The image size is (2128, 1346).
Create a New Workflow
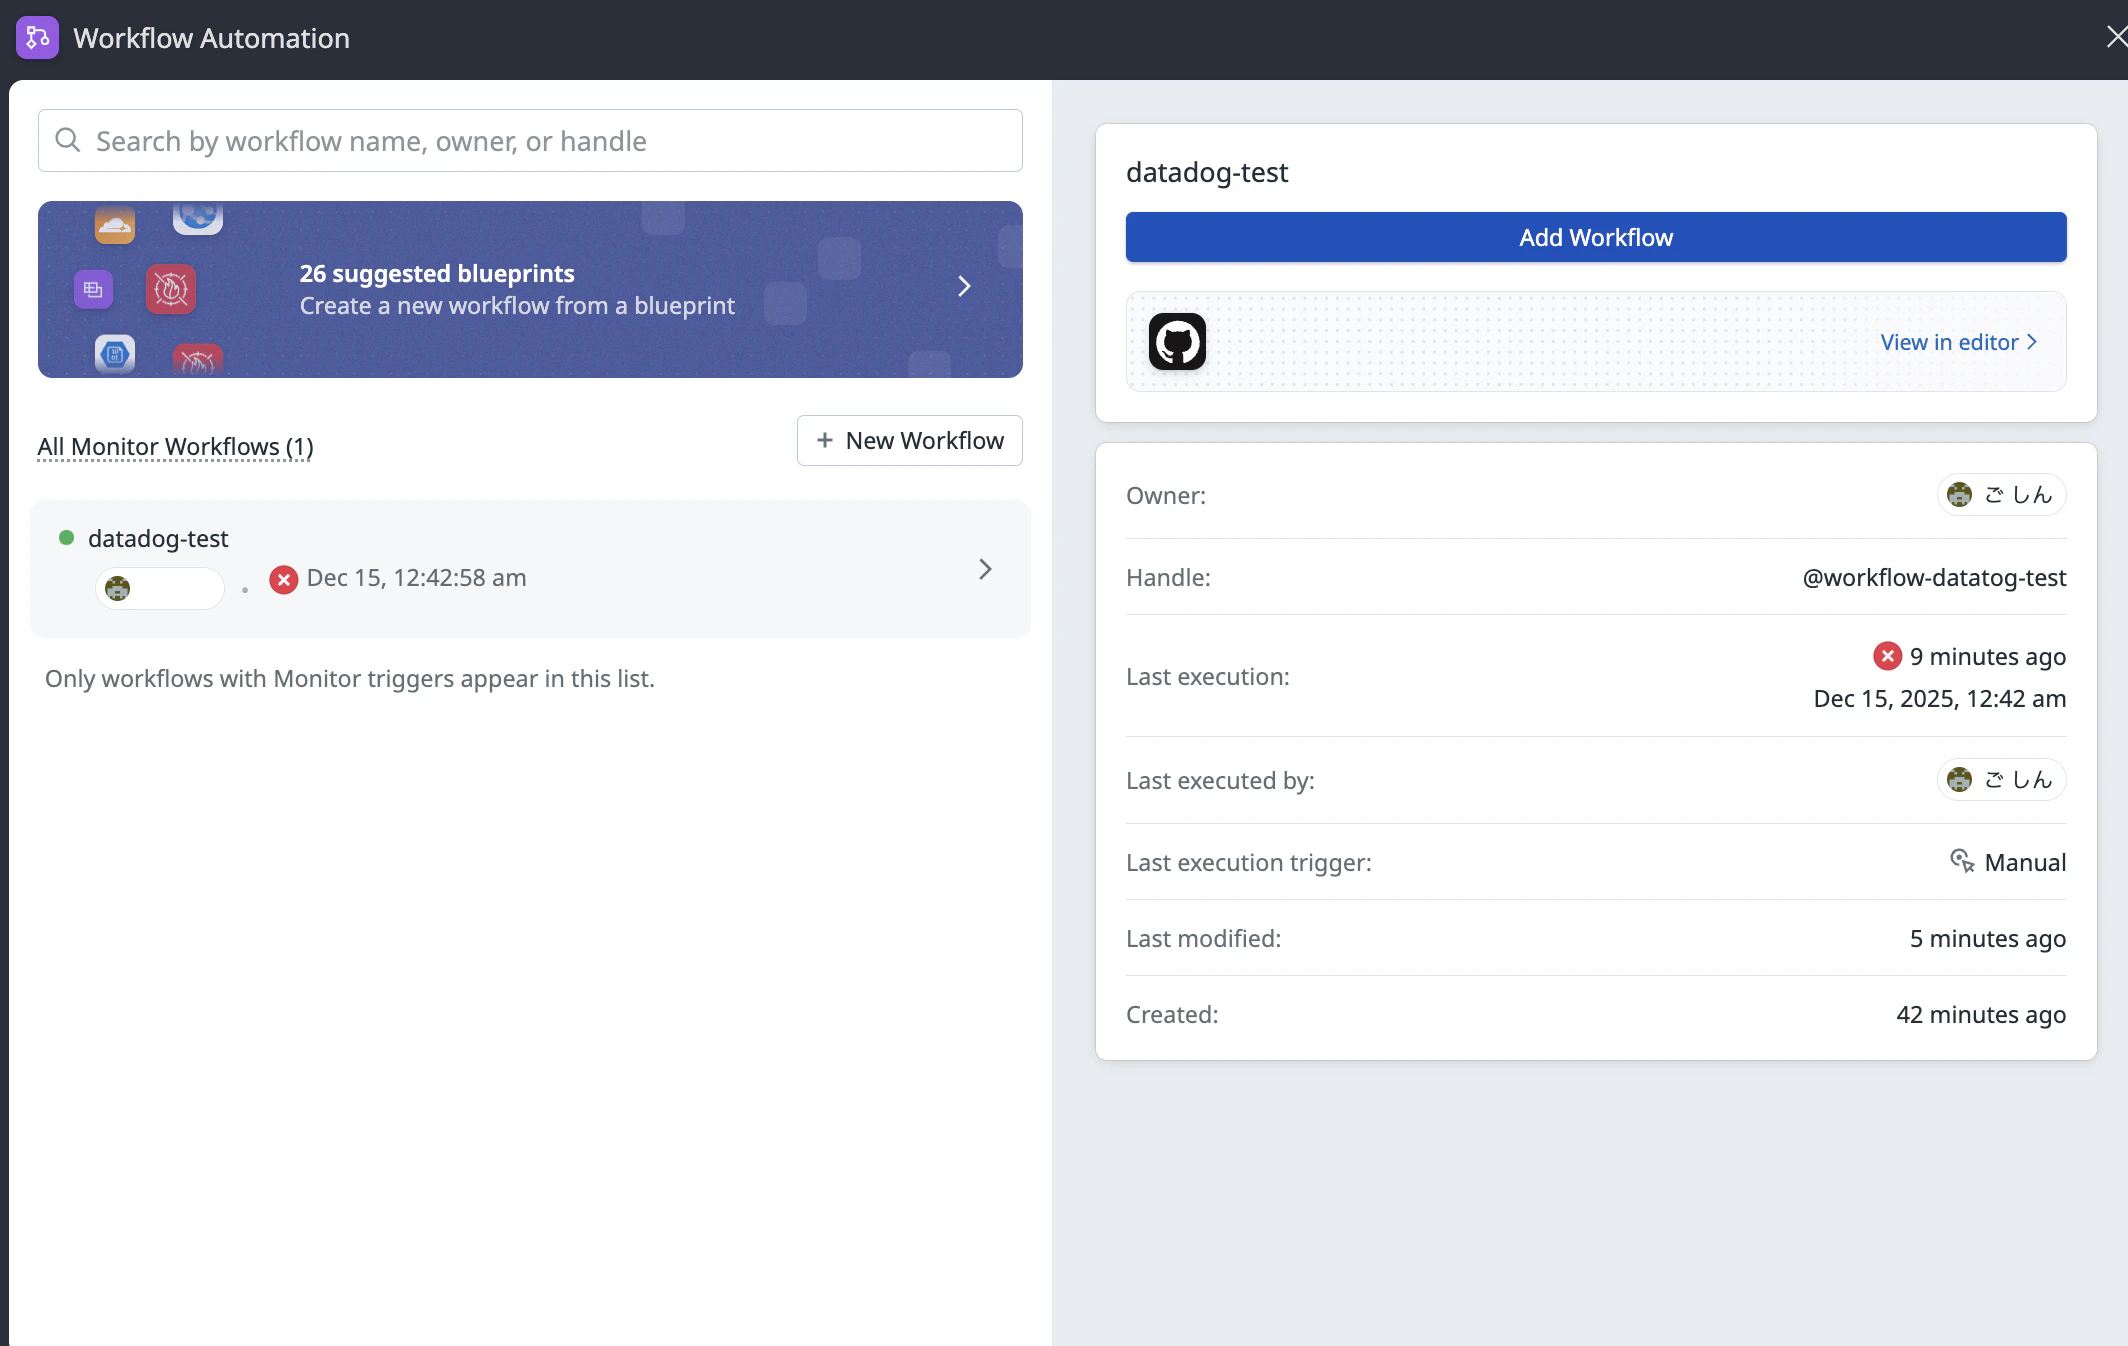coord(910,441)
